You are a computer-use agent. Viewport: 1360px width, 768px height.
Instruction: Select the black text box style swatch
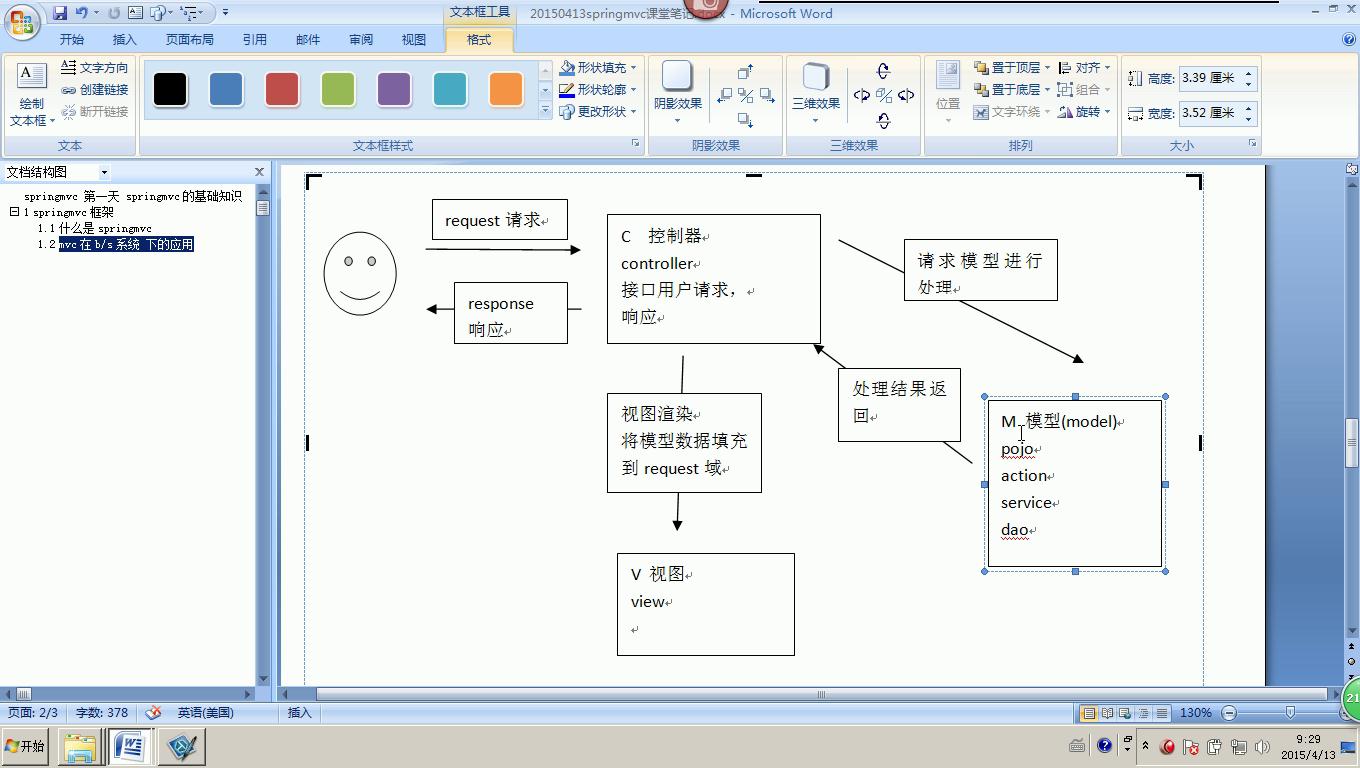[x=170, y=89]
